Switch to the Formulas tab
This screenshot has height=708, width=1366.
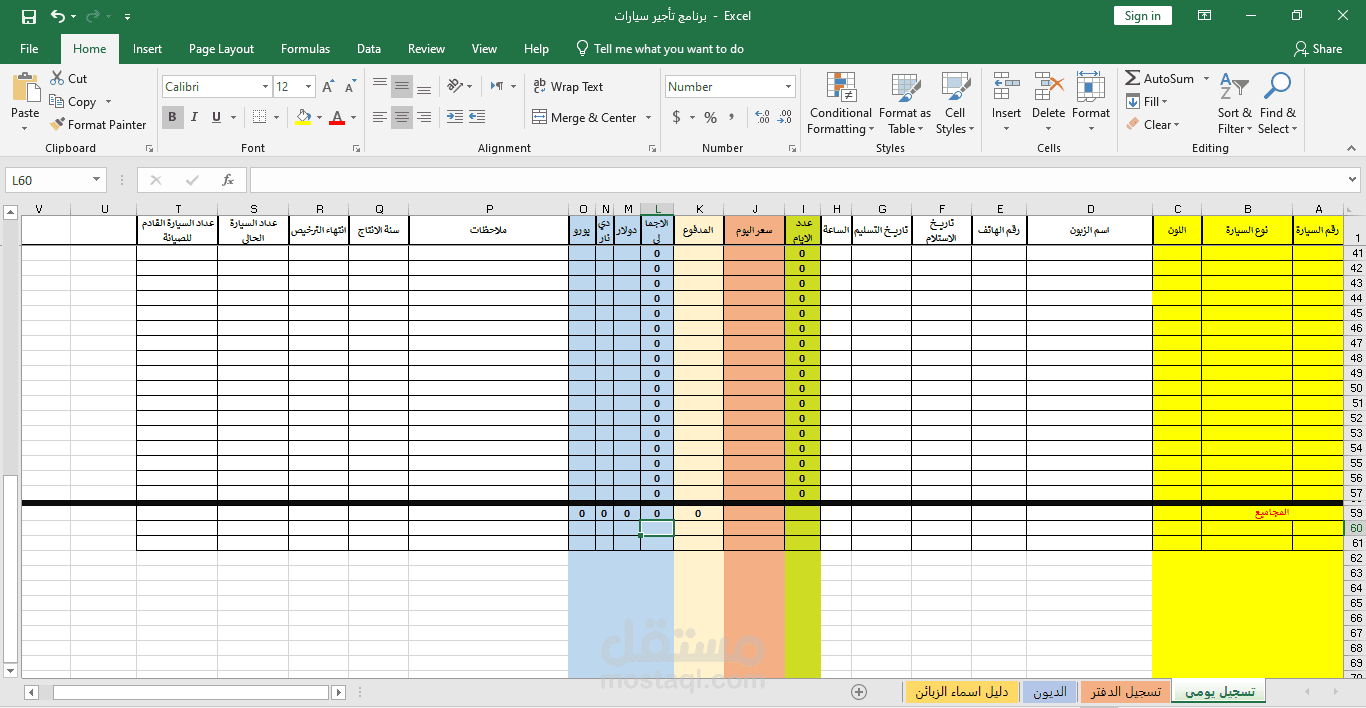point(305,49)
